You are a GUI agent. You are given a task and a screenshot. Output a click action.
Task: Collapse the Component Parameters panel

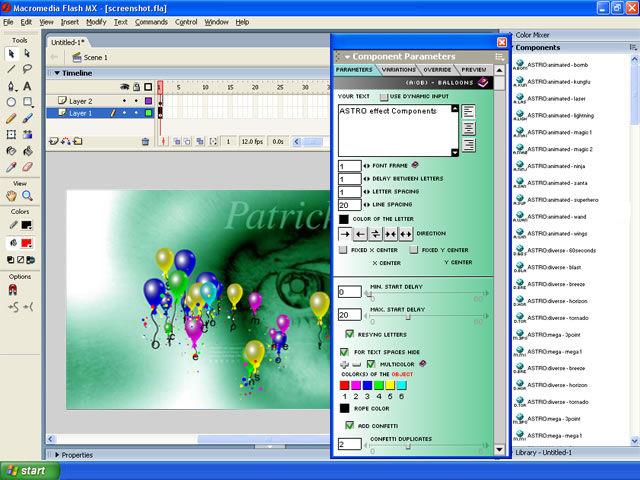click(x=347, y=57)
